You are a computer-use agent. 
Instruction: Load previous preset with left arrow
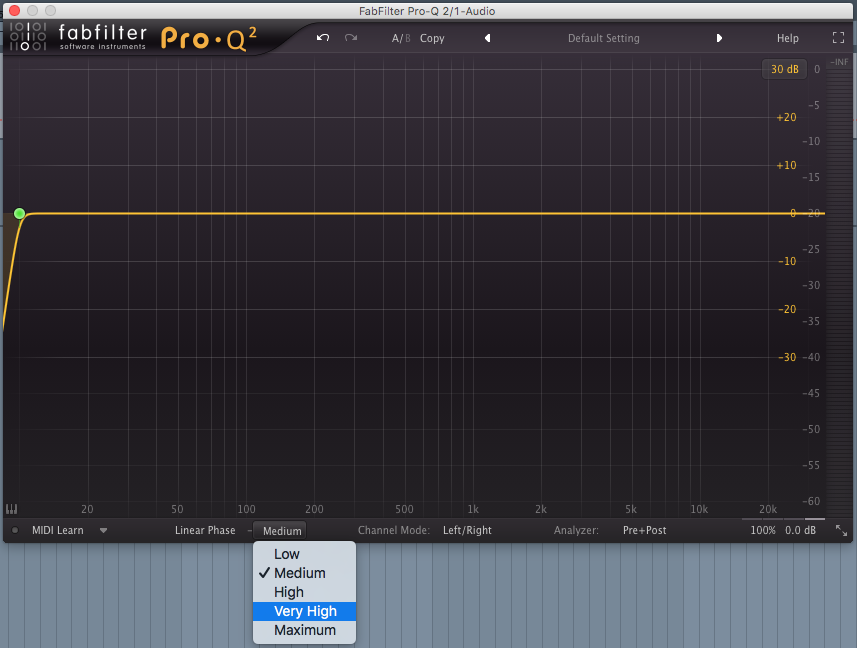(488, 38)
